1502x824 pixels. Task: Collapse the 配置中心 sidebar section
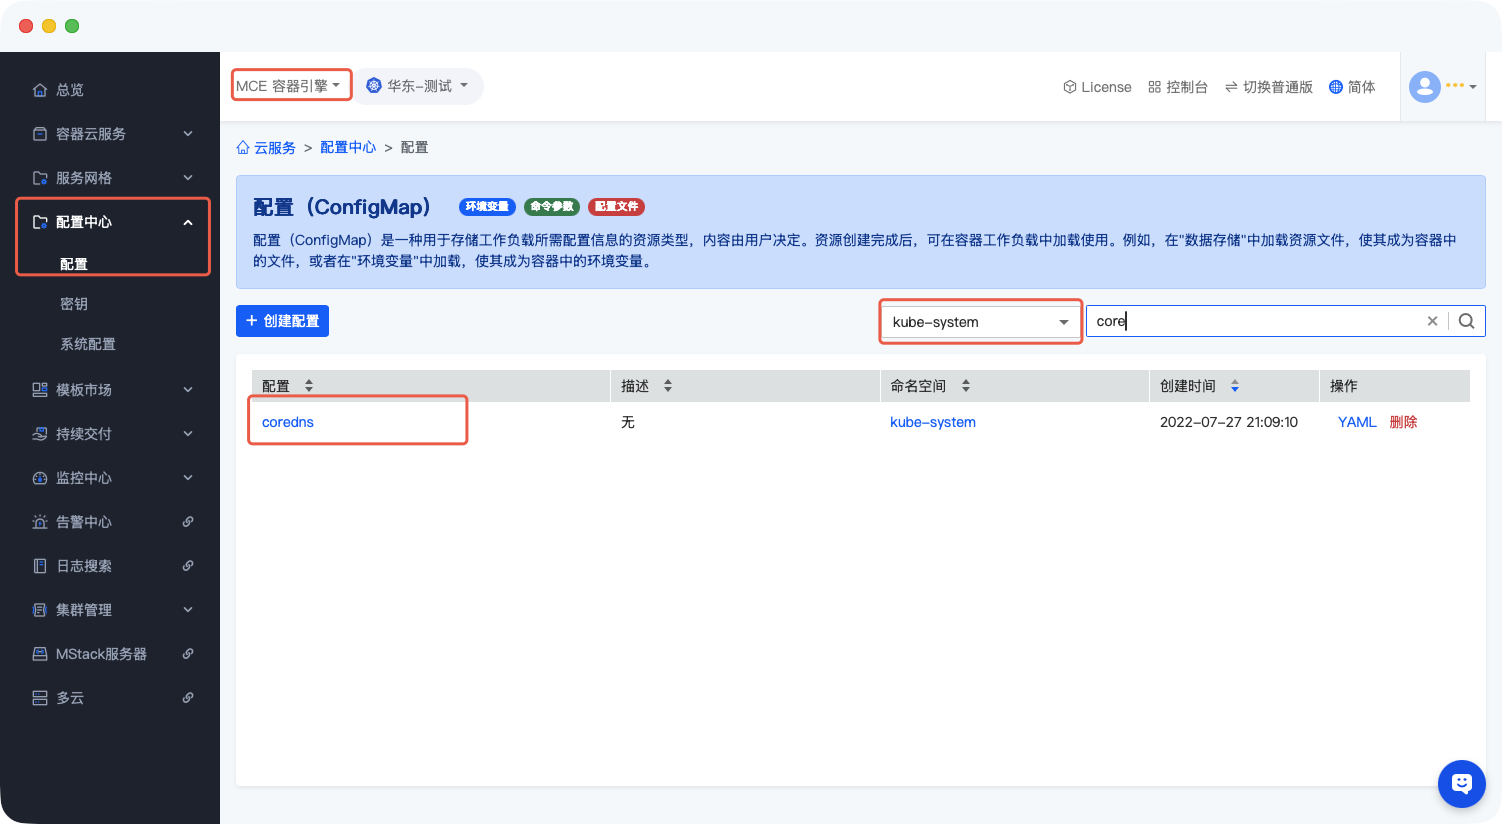[x=188, y=222]
